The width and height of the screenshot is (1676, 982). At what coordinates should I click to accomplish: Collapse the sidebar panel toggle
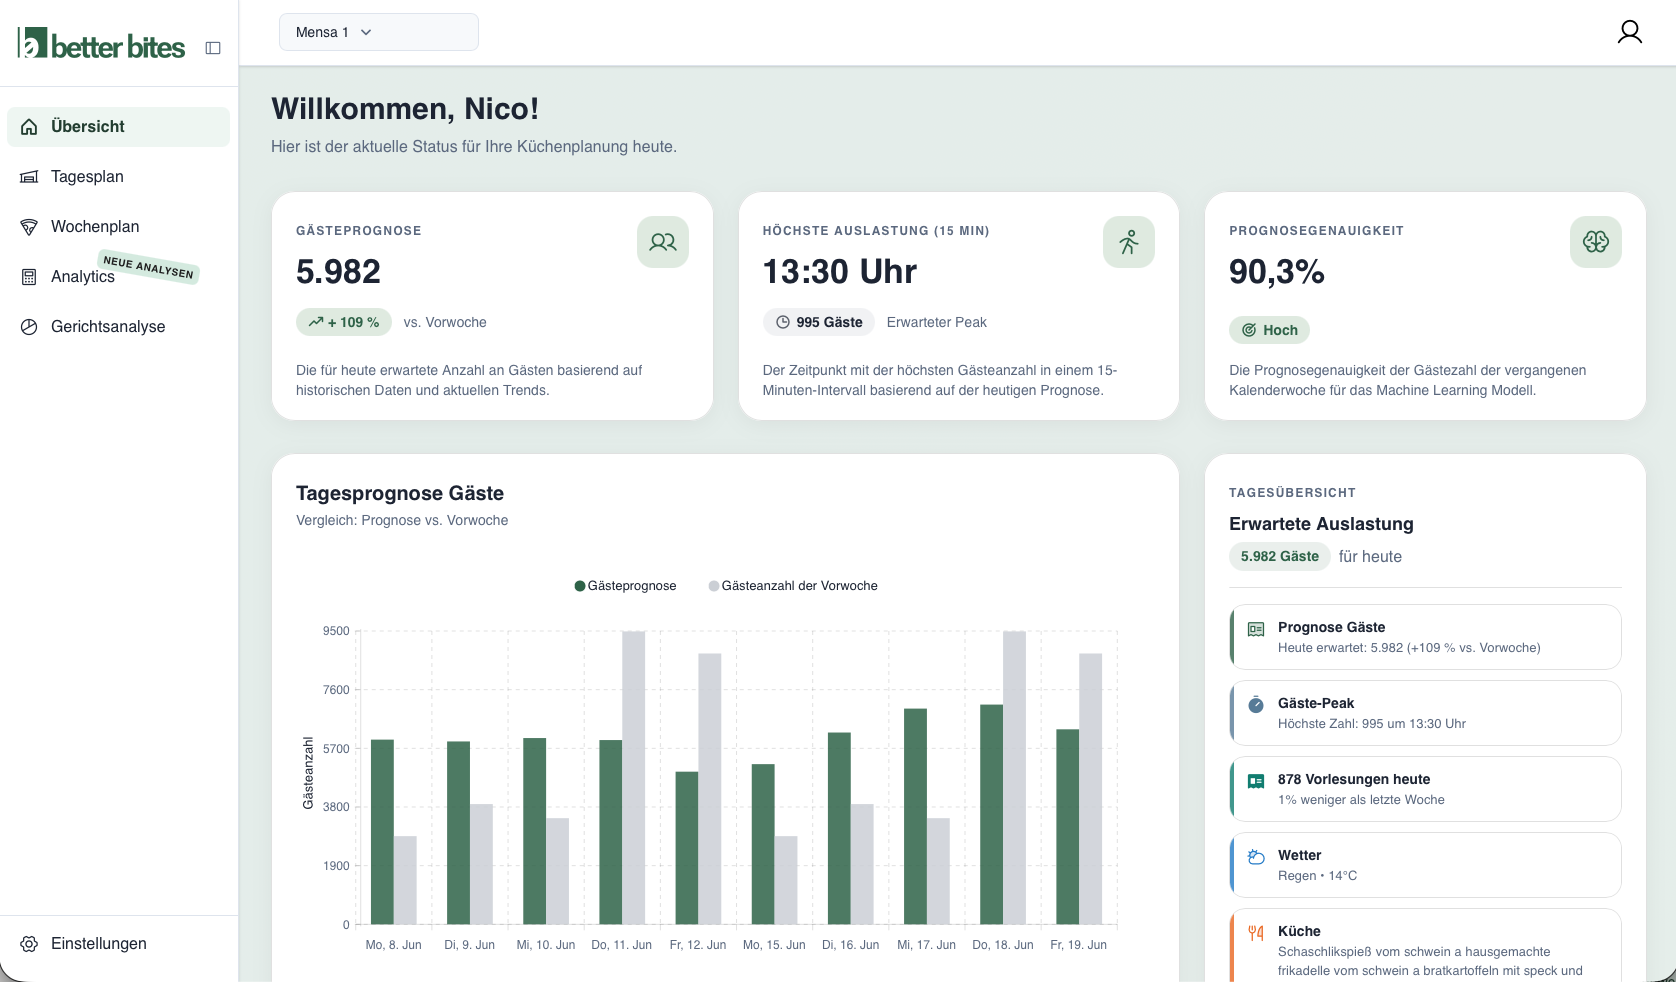213,48
